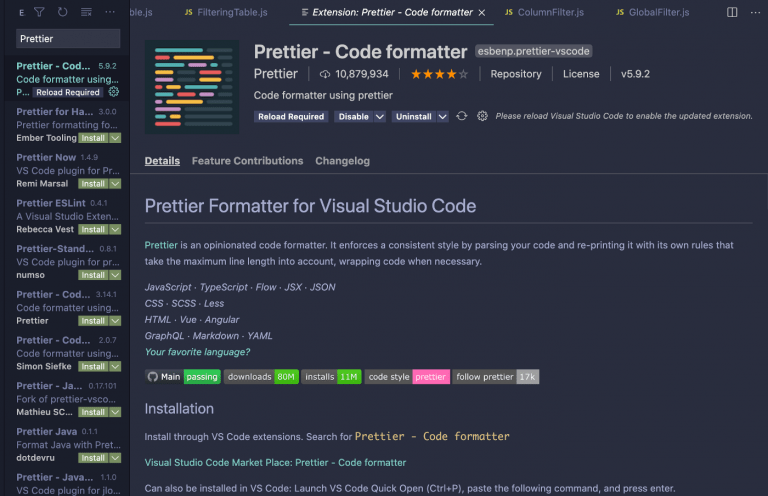Open the Changelog tab
The width and height of the screenshot is (768, 496).
pyautogui.click(x=342, y=161)
